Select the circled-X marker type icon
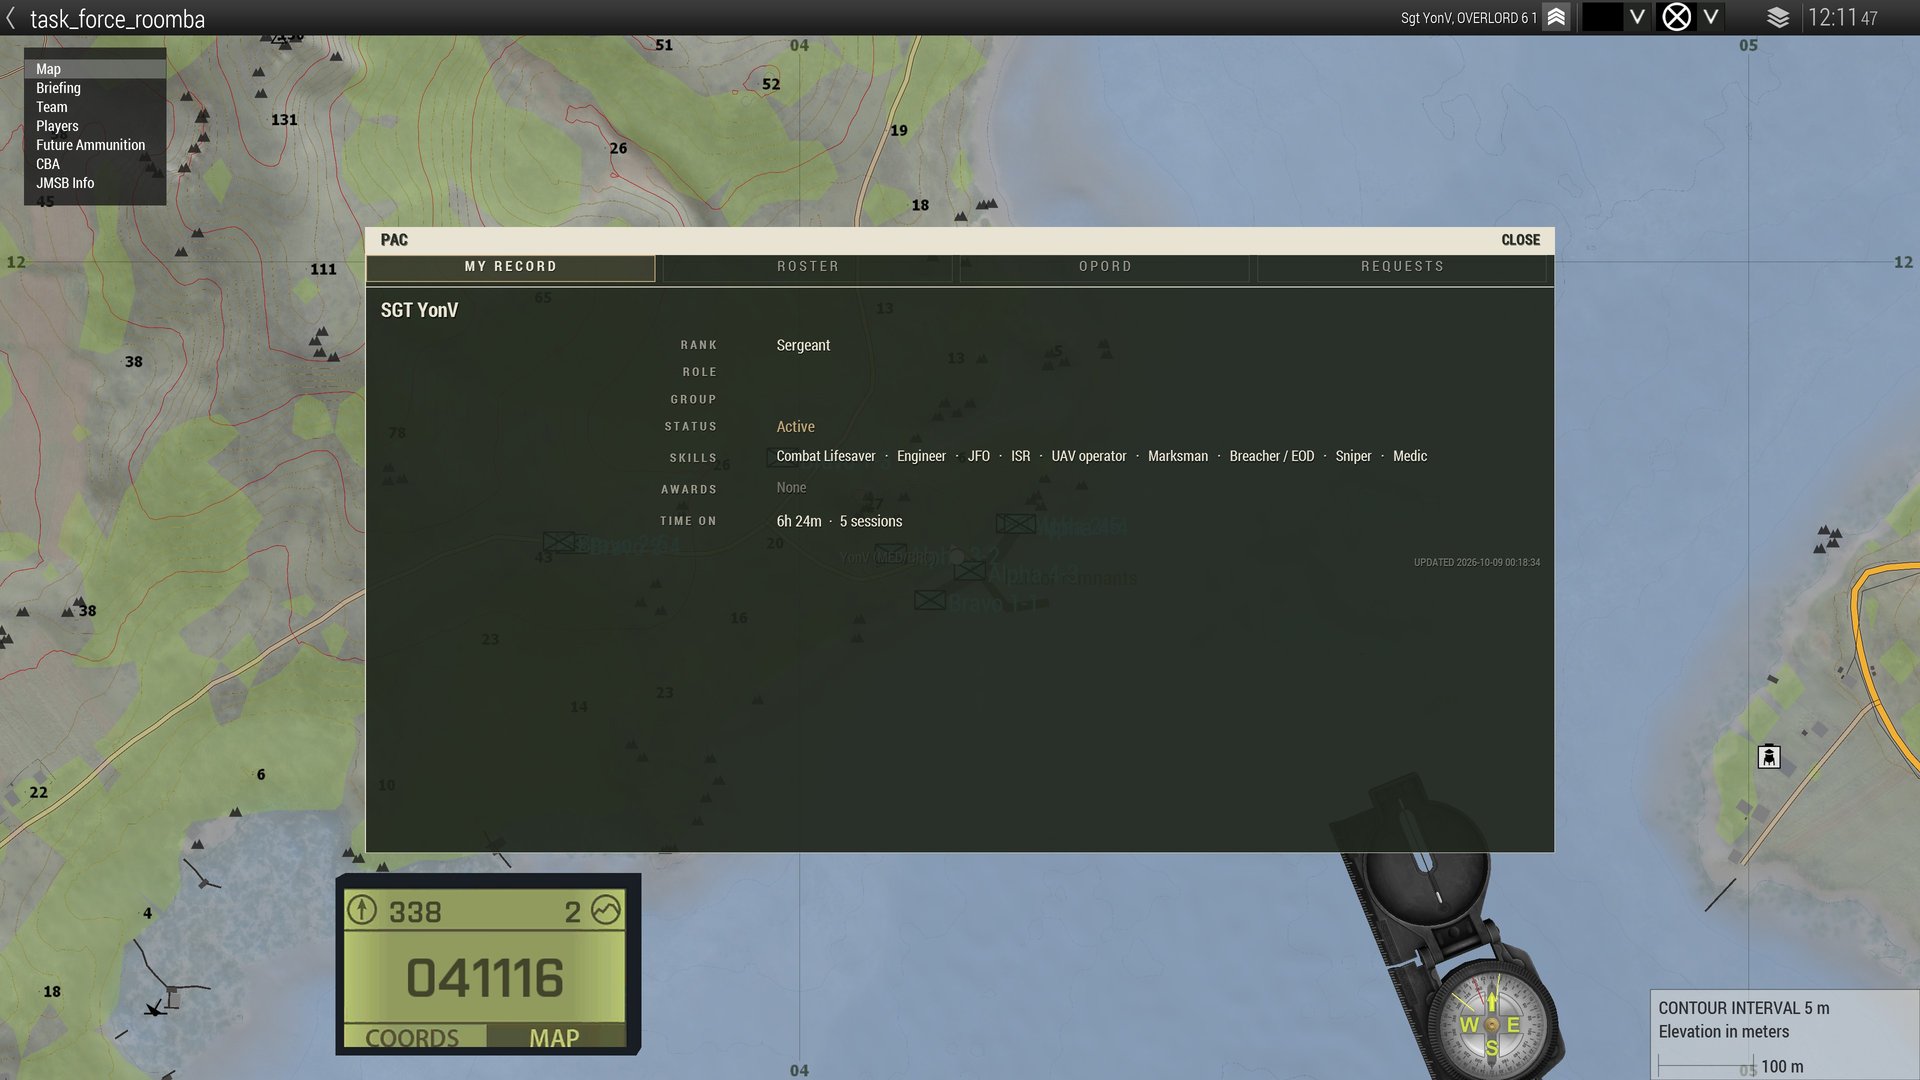1920x1080 pixels. (1676, 17)
